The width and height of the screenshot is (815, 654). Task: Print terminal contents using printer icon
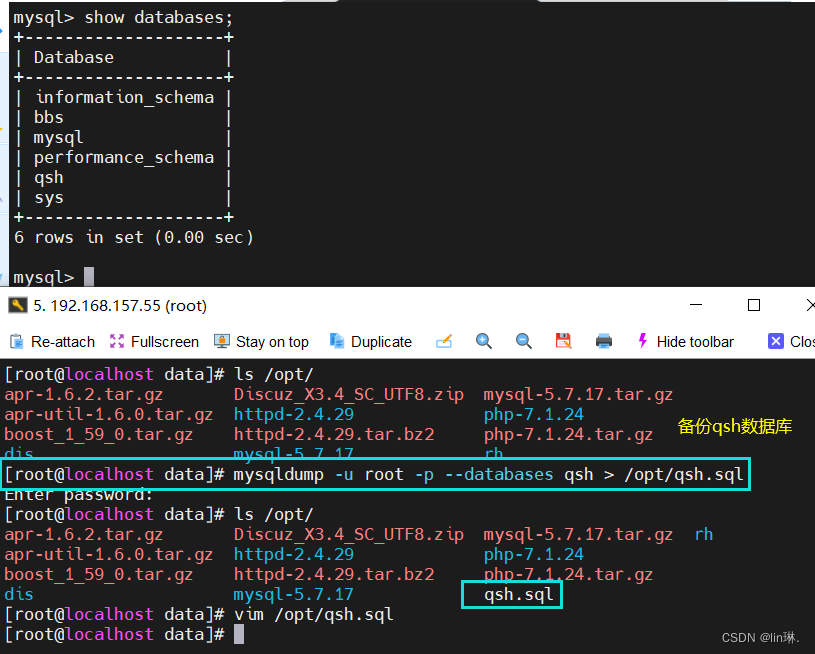[603, 341]
